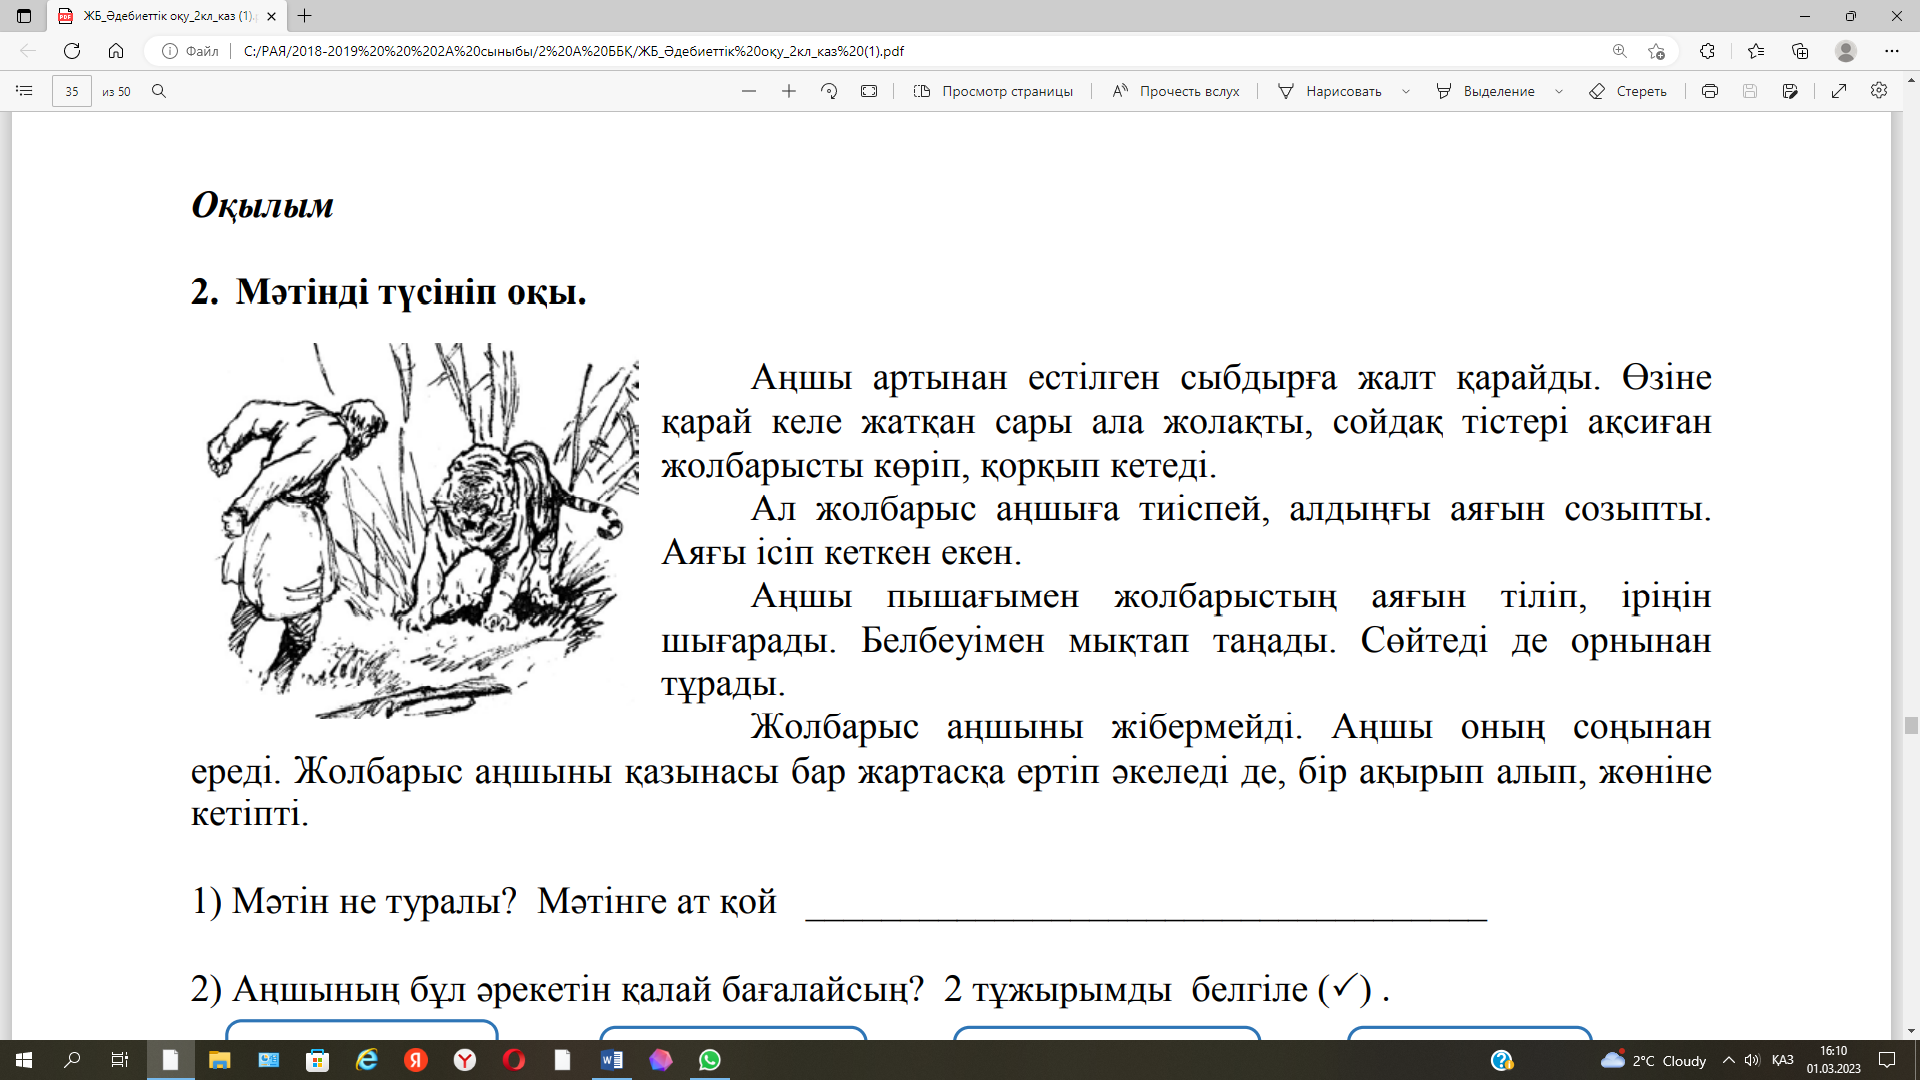Rotate the PDF page
Image resolution: width=1920 pixels, height=1080 pixels.
[829, 91]
